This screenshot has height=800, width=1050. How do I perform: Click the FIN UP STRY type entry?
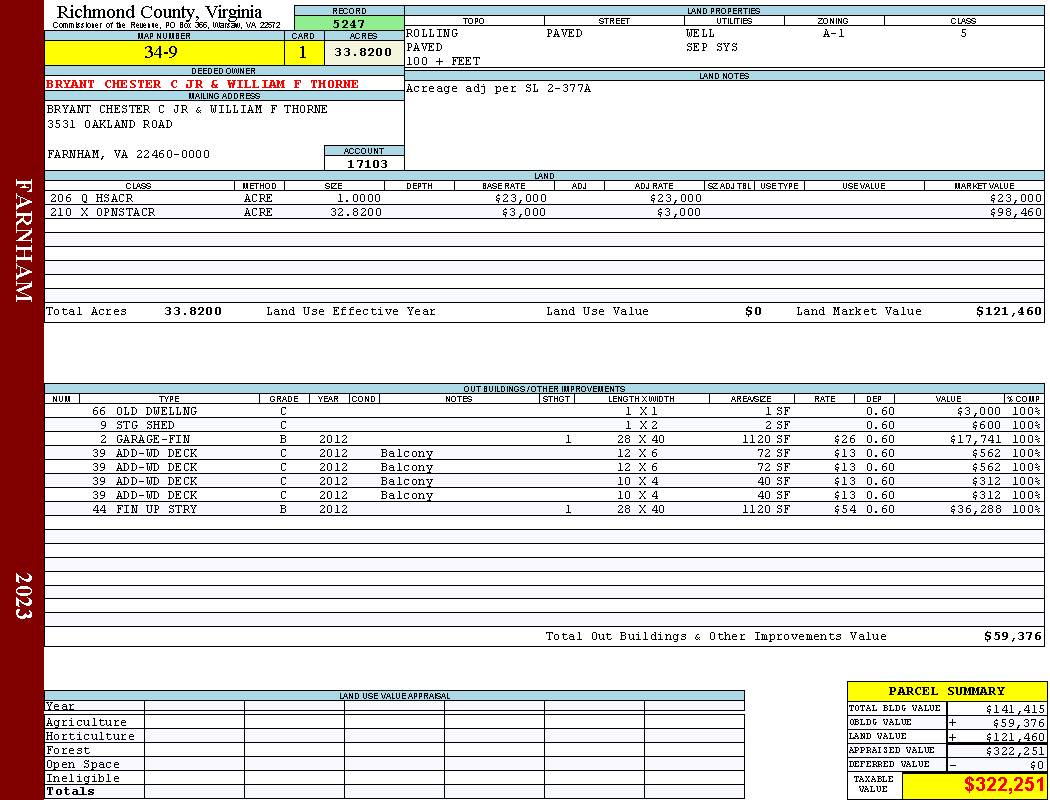pyautogui.click(x=157, y=509)
